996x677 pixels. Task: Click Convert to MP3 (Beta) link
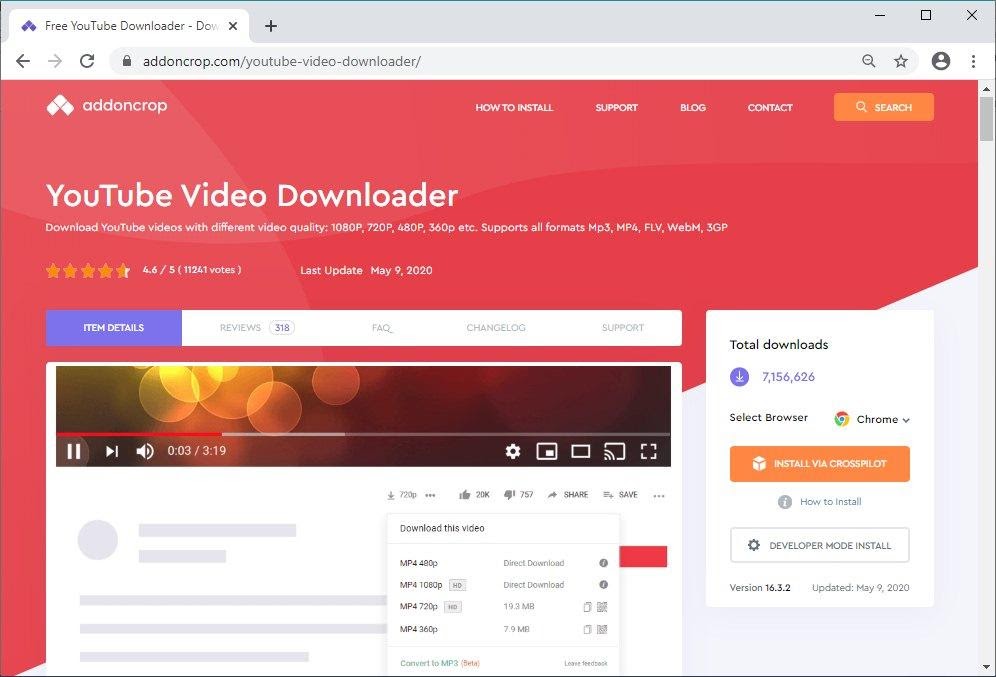440,663
